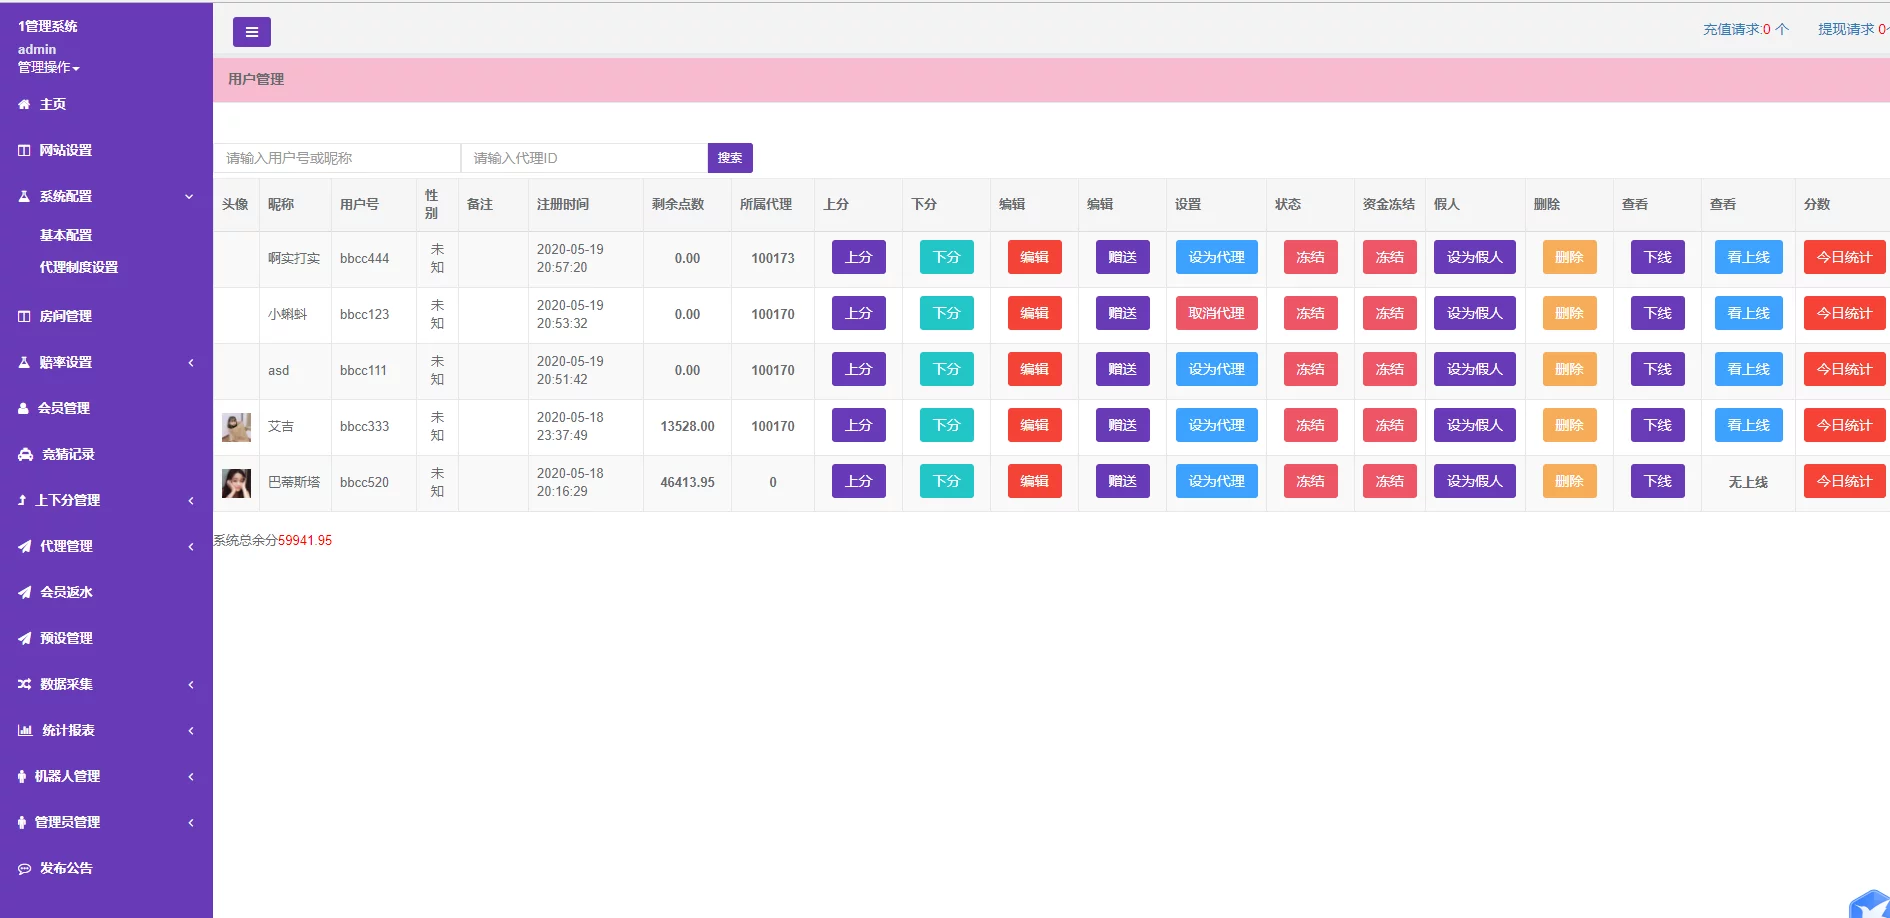Expand the 数据采集 submenu chevron
Image resolution: width=1890 pixels, height=918 pixels.
tap(191, 684)
